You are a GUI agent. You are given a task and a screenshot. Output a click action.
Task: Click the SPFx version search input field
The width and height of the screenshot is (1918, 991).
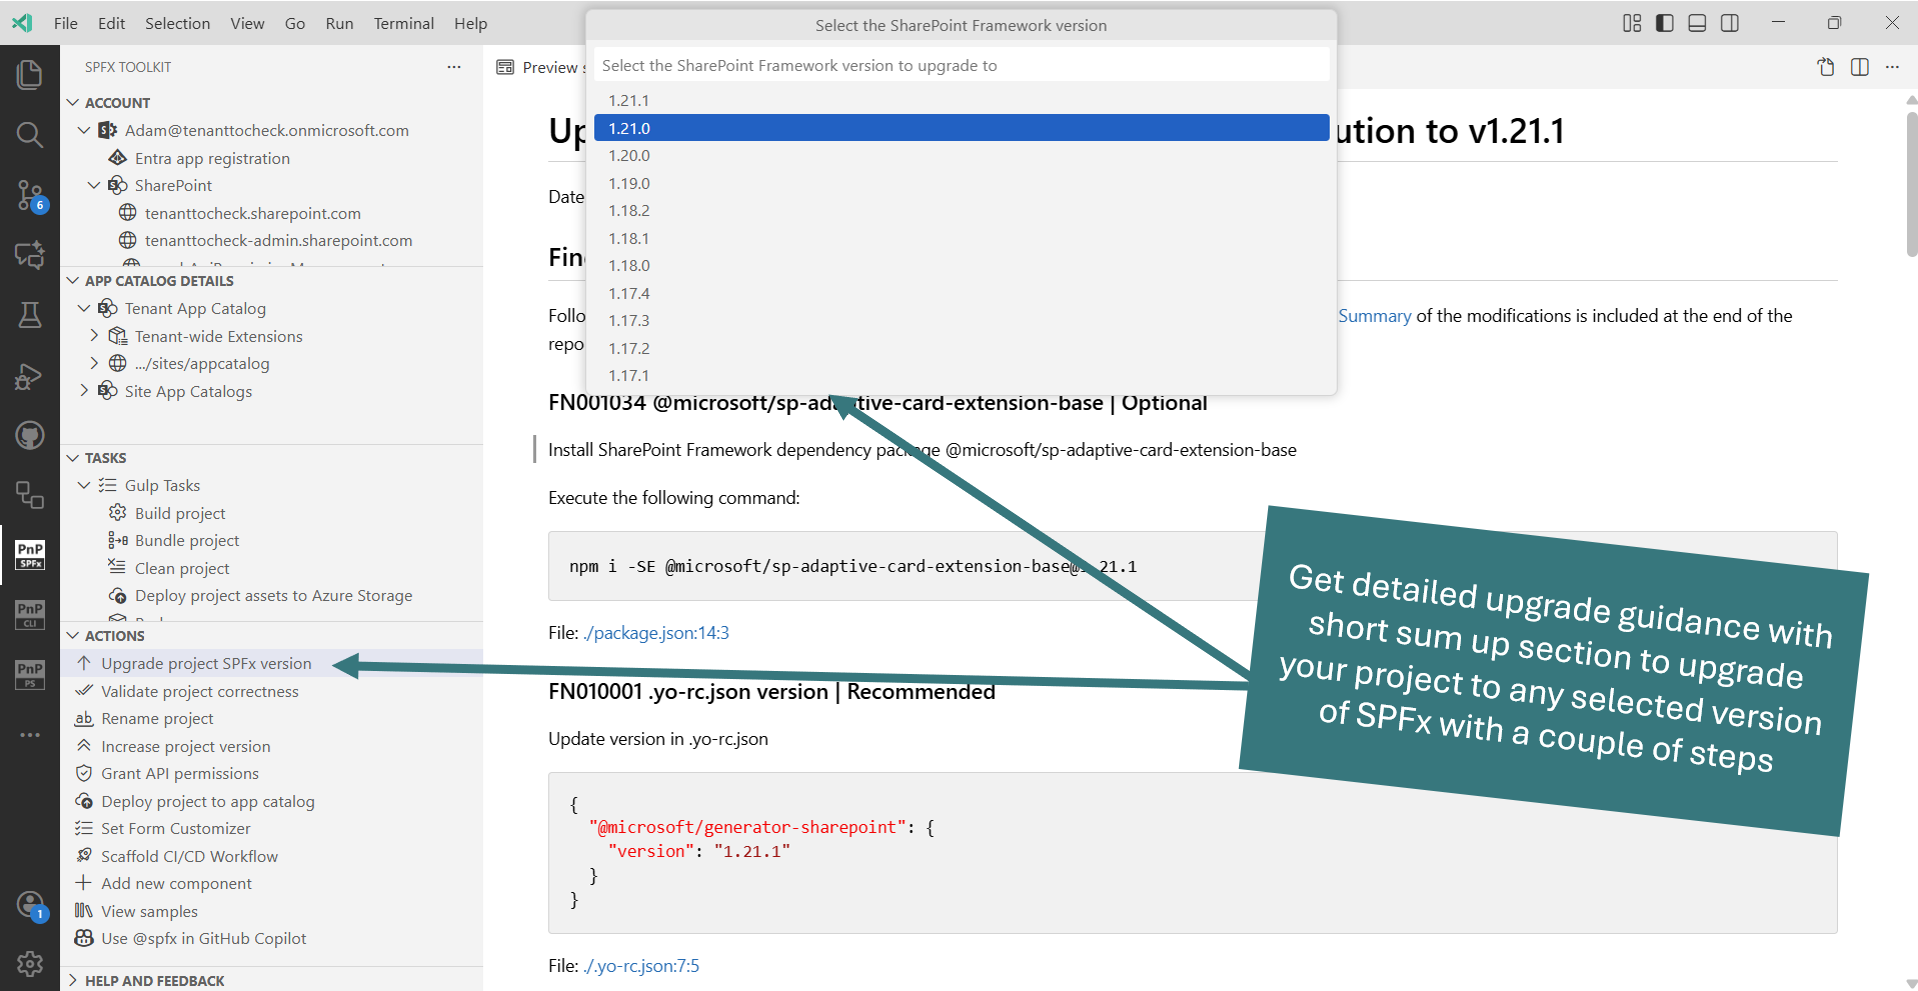(x=962, y=65)
